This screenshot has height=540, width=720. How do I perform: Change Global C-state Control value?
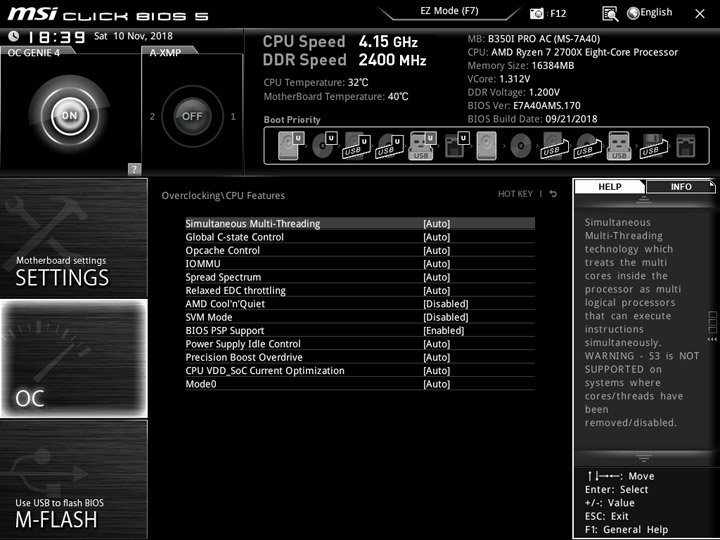[437, 237]
